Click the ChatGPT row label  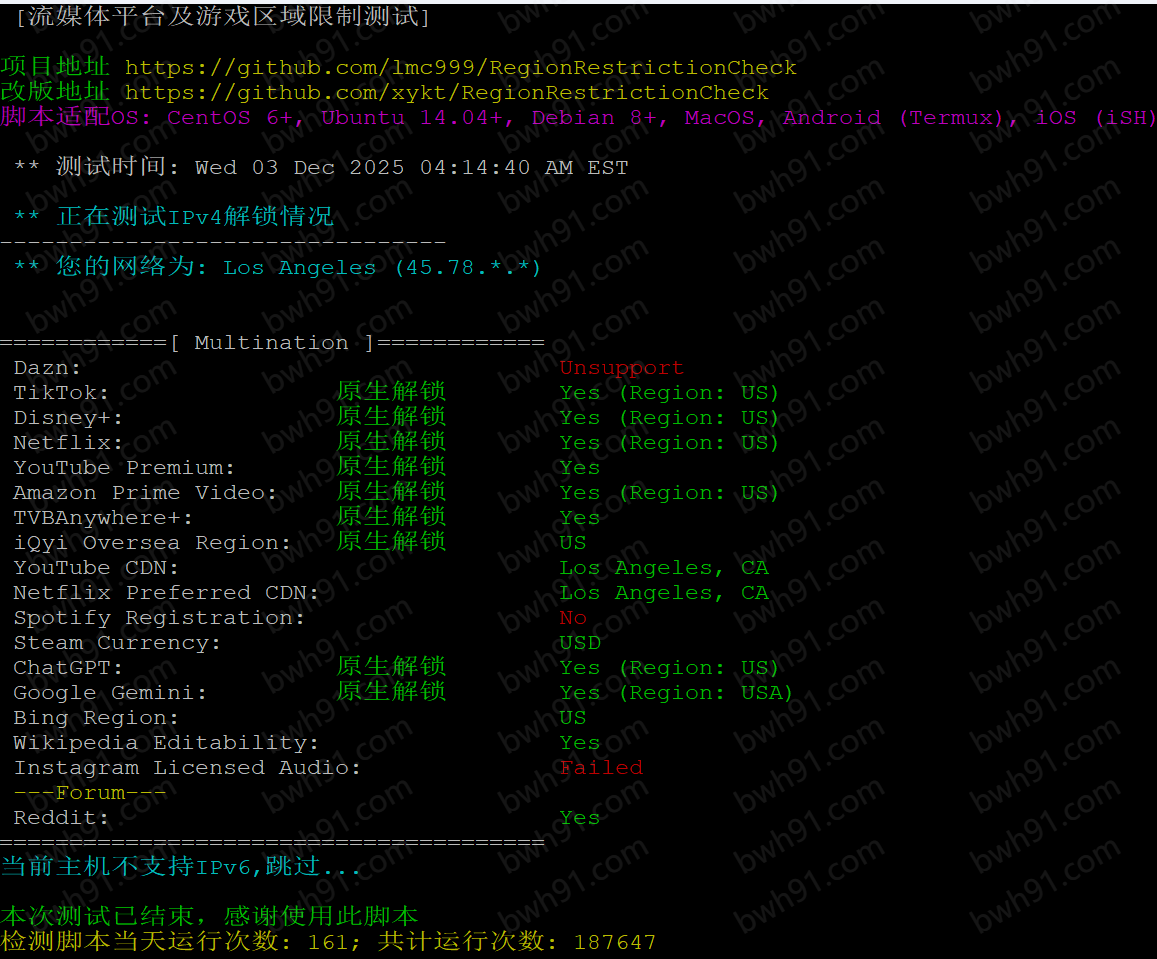(68, 668)
